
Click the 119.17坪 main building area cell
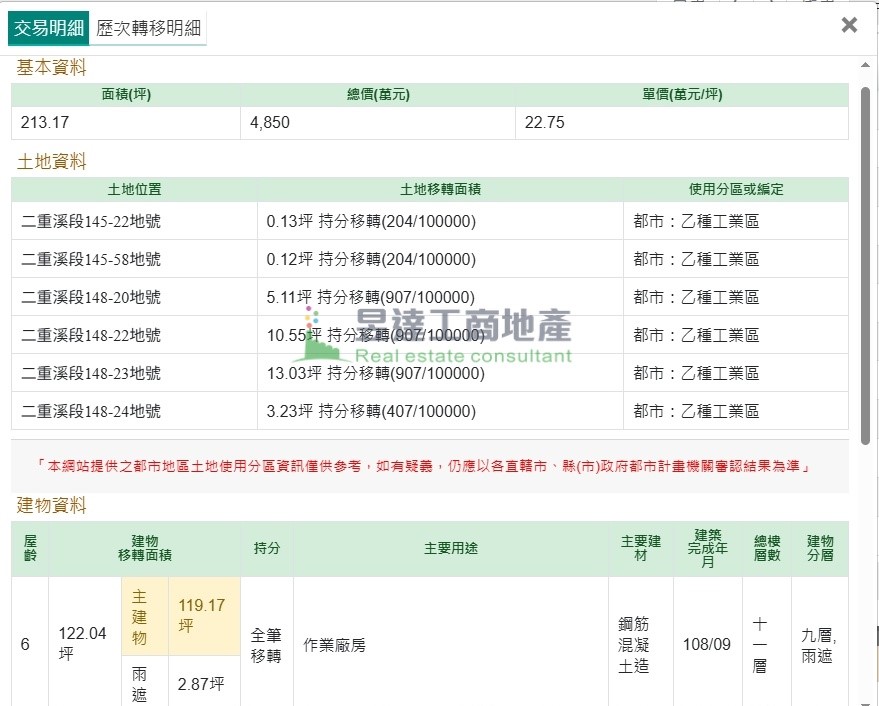(x=203, y=616)
